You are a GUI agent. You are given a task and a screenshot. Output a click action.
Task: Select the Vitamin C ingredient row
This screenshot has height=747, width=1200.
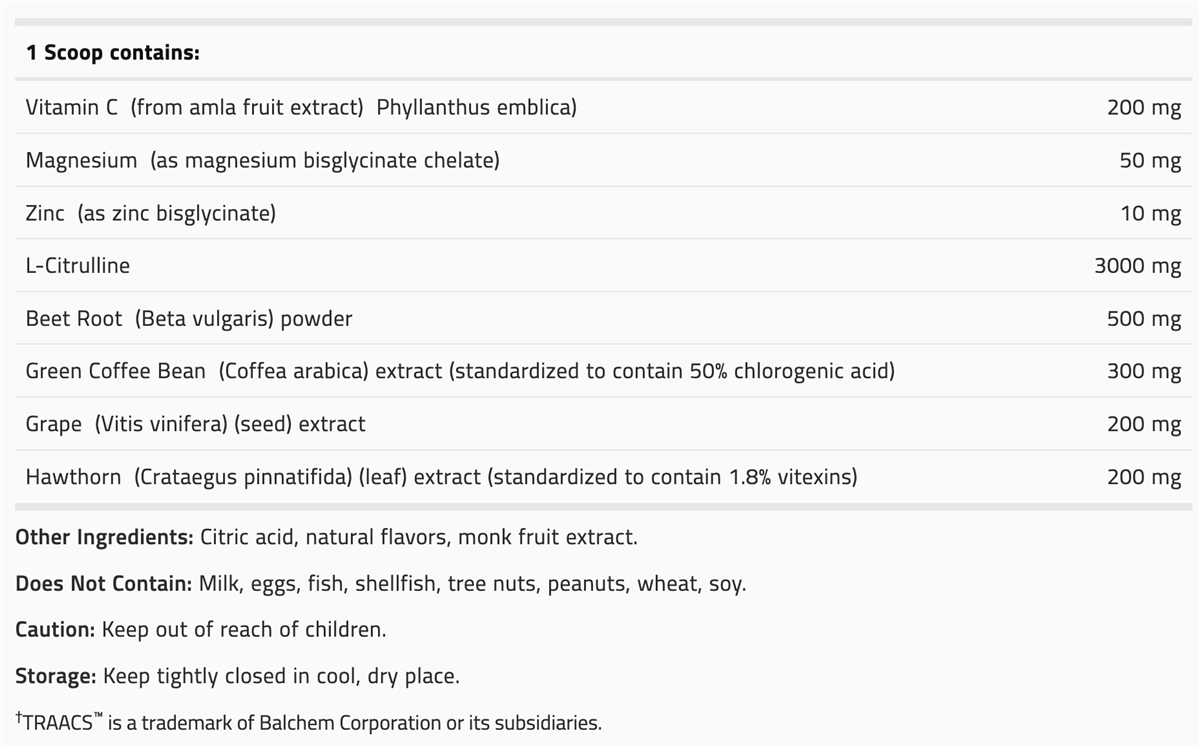tap(301, 107)
